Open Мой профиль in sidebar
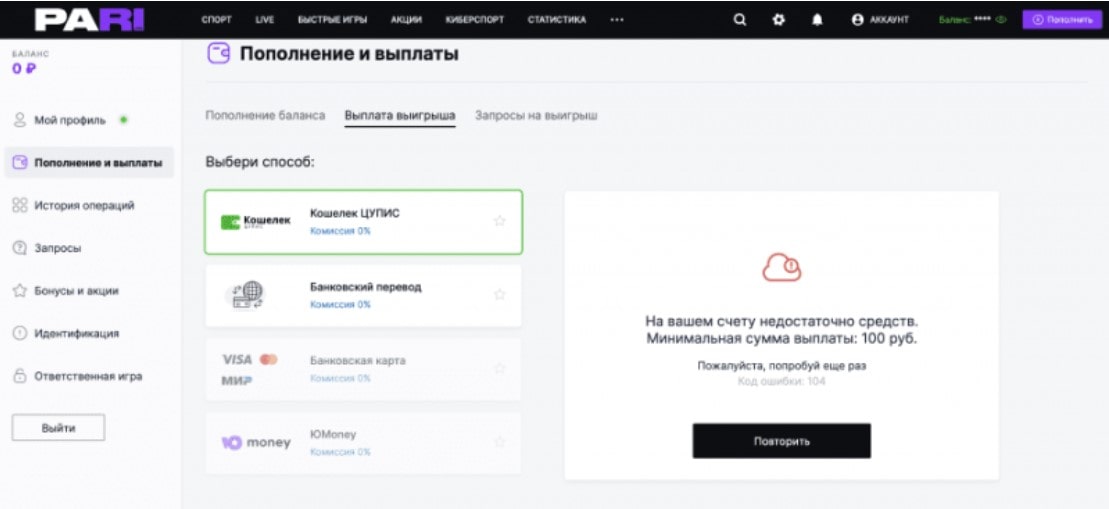1109x509 pixels. tap(69, 120)
